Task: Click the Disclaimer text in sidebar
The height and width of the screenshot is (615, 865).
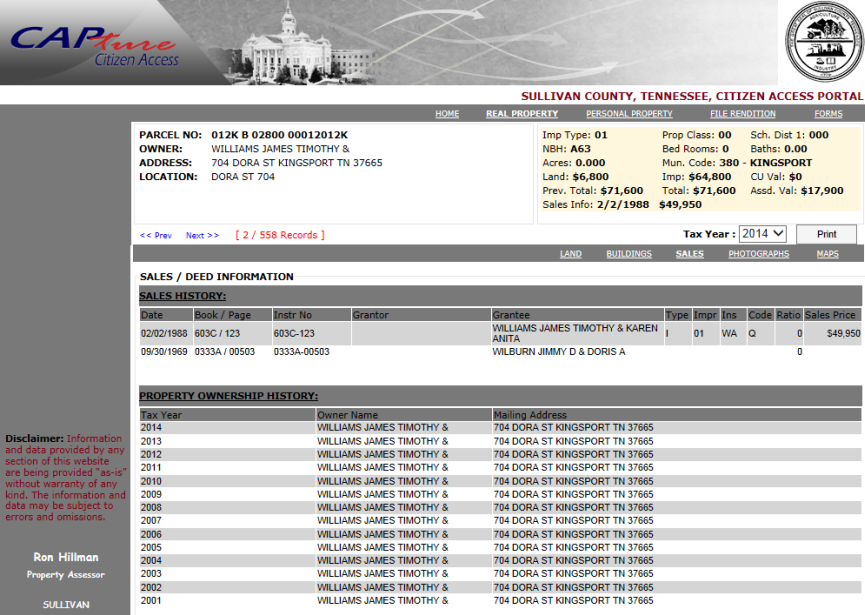Action: [x=66, y=478]
